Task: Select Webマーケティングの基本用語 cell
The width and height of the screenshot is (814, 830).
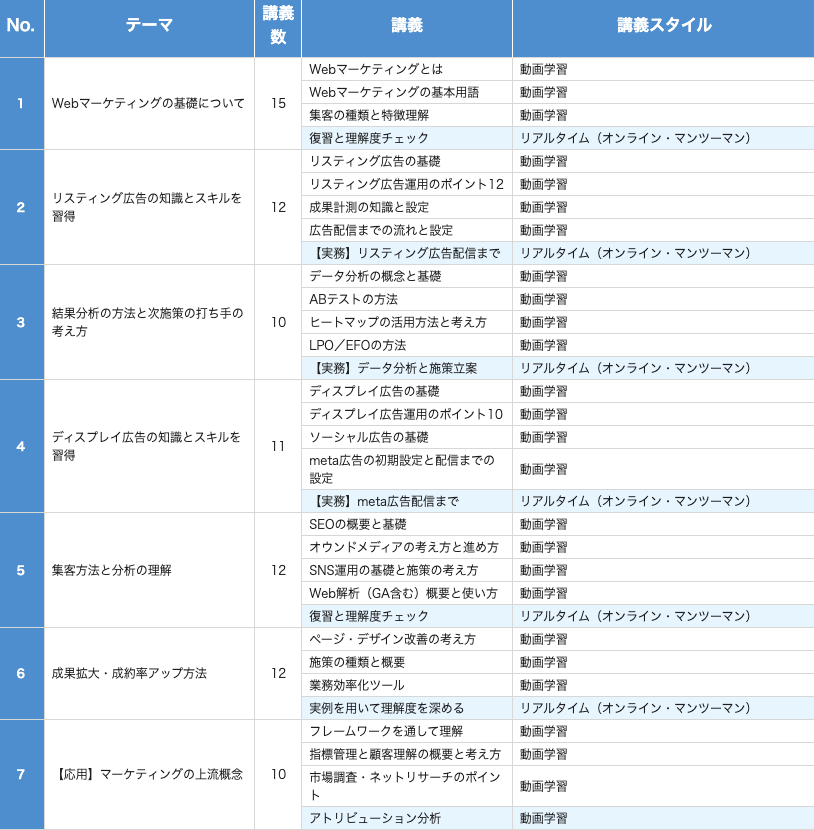Action: coord(406,92)
